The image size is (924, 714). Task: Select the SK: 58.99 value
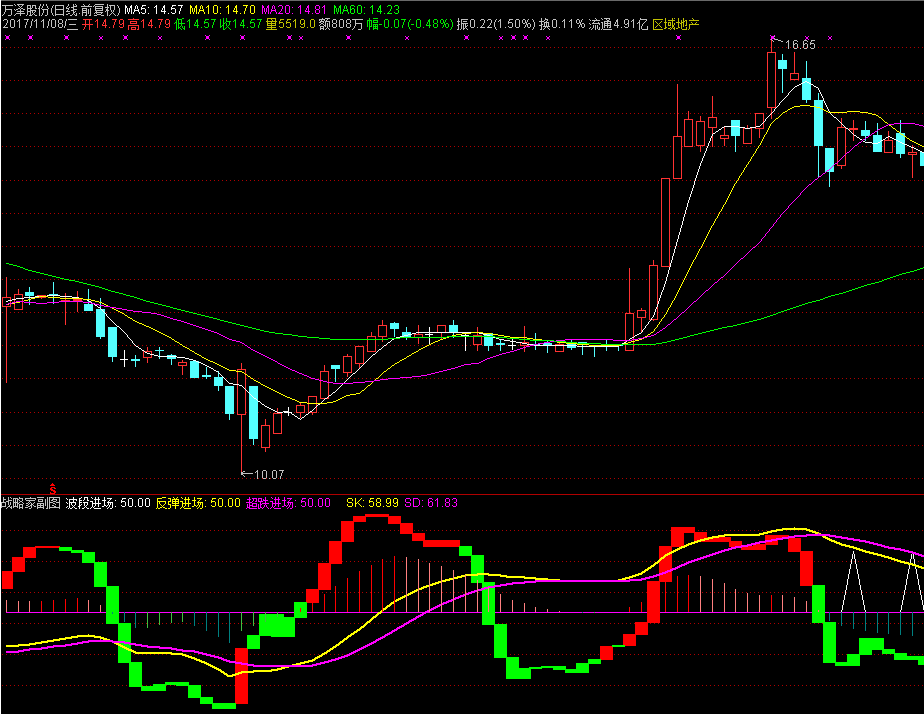click(x=372, y=503)
